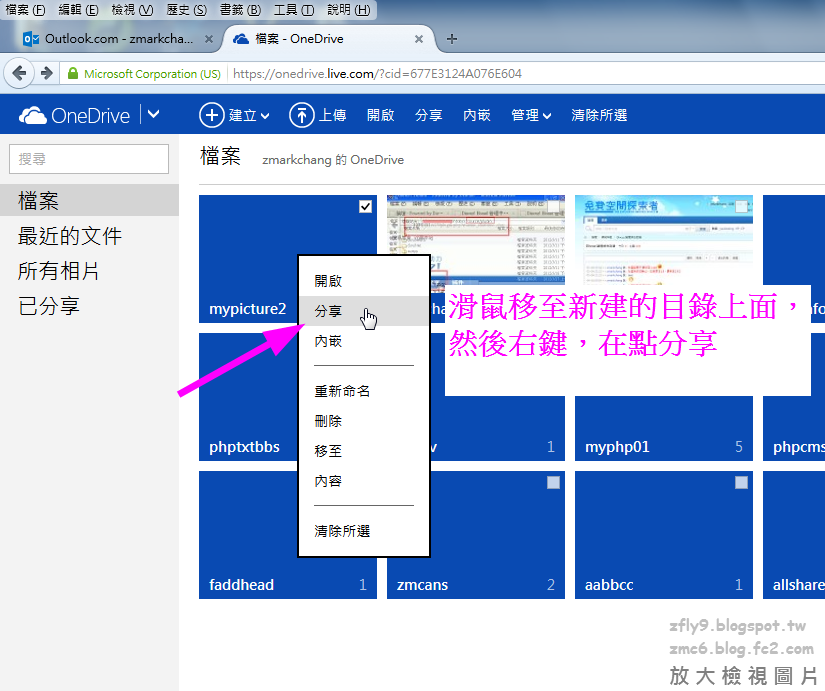Click 開啟 in the OneDrive toolbar
825x691 pixels.
[380, 115]
